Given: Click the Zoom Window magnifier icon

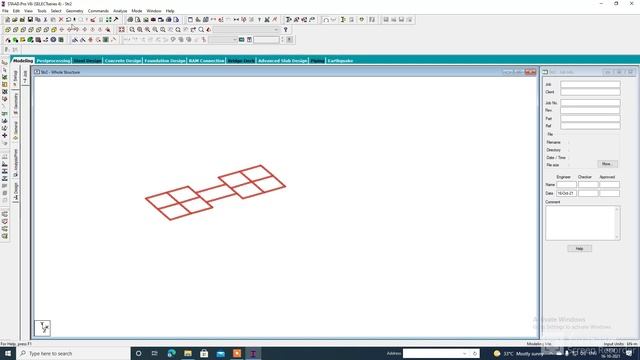Looking at the screenshot, I should [132, 30].
